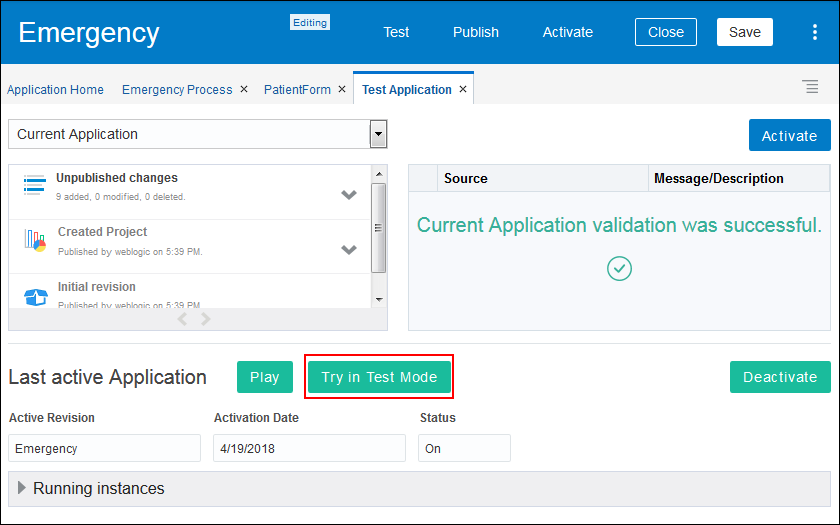Click the revision list scroll up arrow
Image resolution: width=840 pixels, height=525 pixels.
coord(379,174)
